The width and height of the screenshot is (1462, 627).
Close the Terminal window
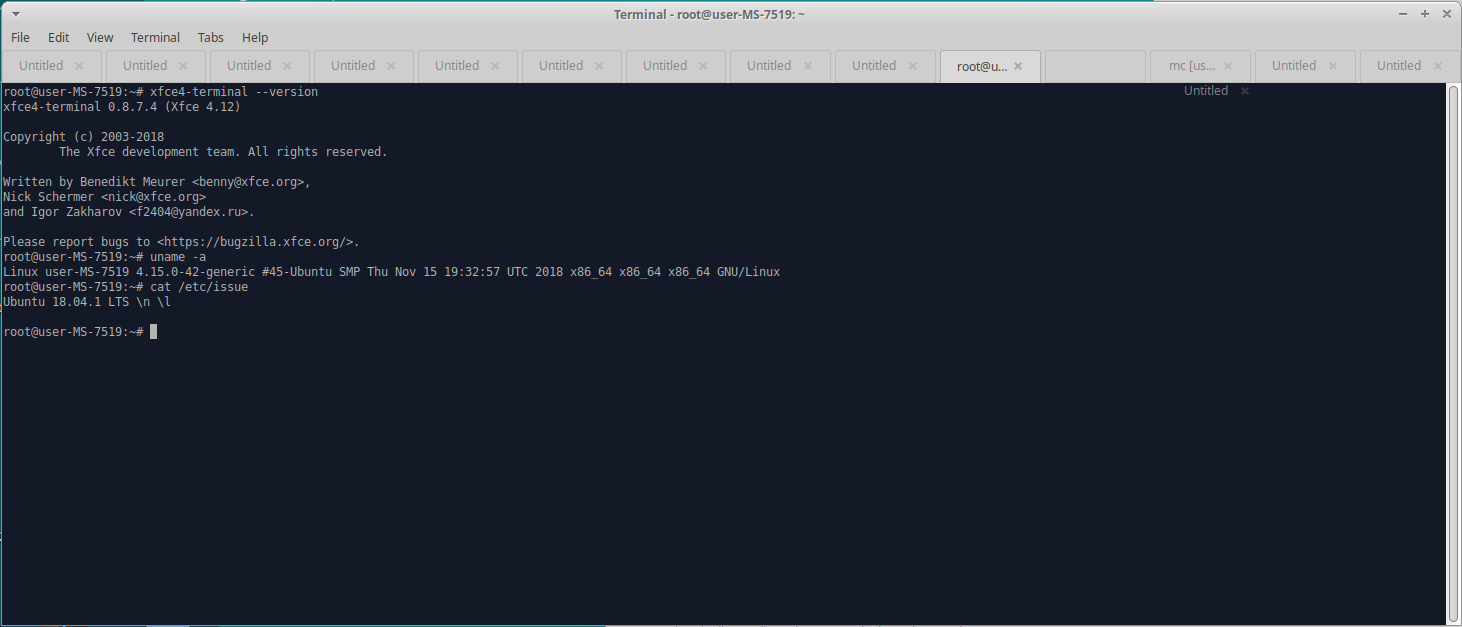tap(1445, 14)
